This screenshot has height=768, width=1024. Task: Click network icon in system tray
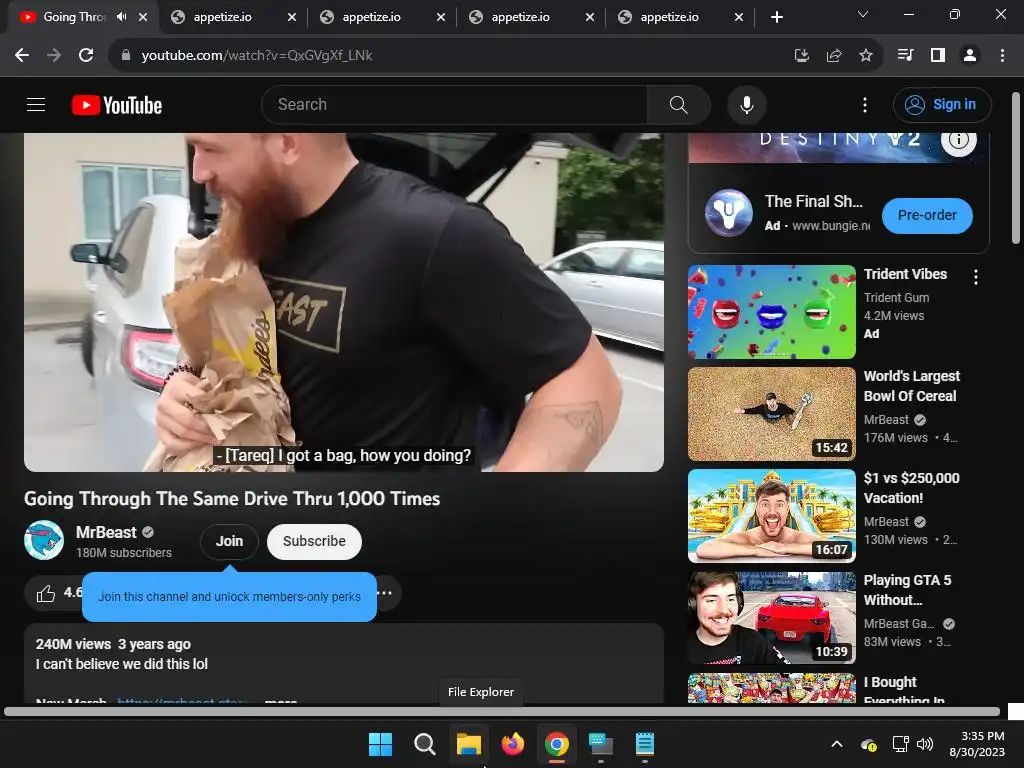coord(901,744)
